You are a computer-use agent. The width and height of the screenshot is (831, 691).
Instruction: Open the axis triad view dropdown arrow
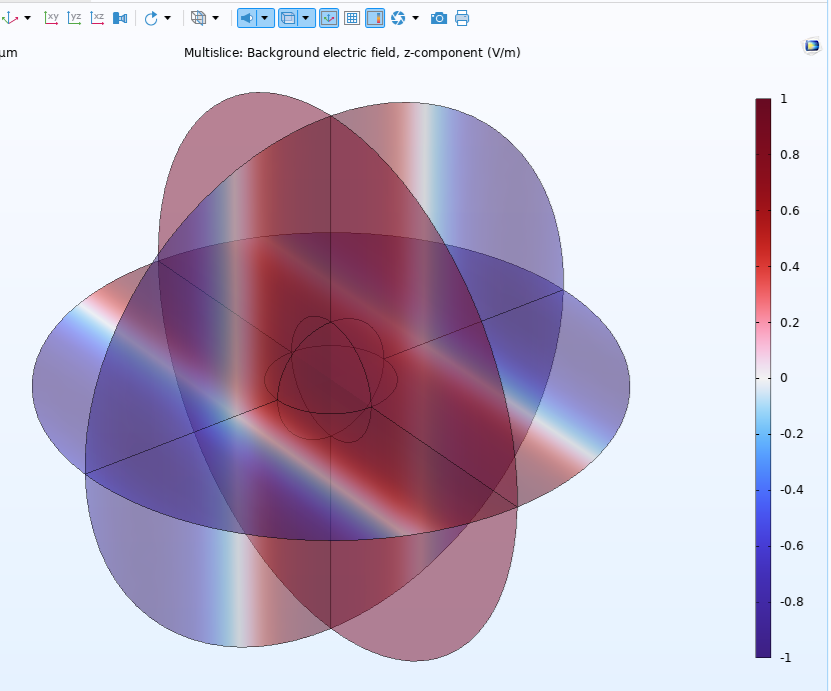(27, 18)
